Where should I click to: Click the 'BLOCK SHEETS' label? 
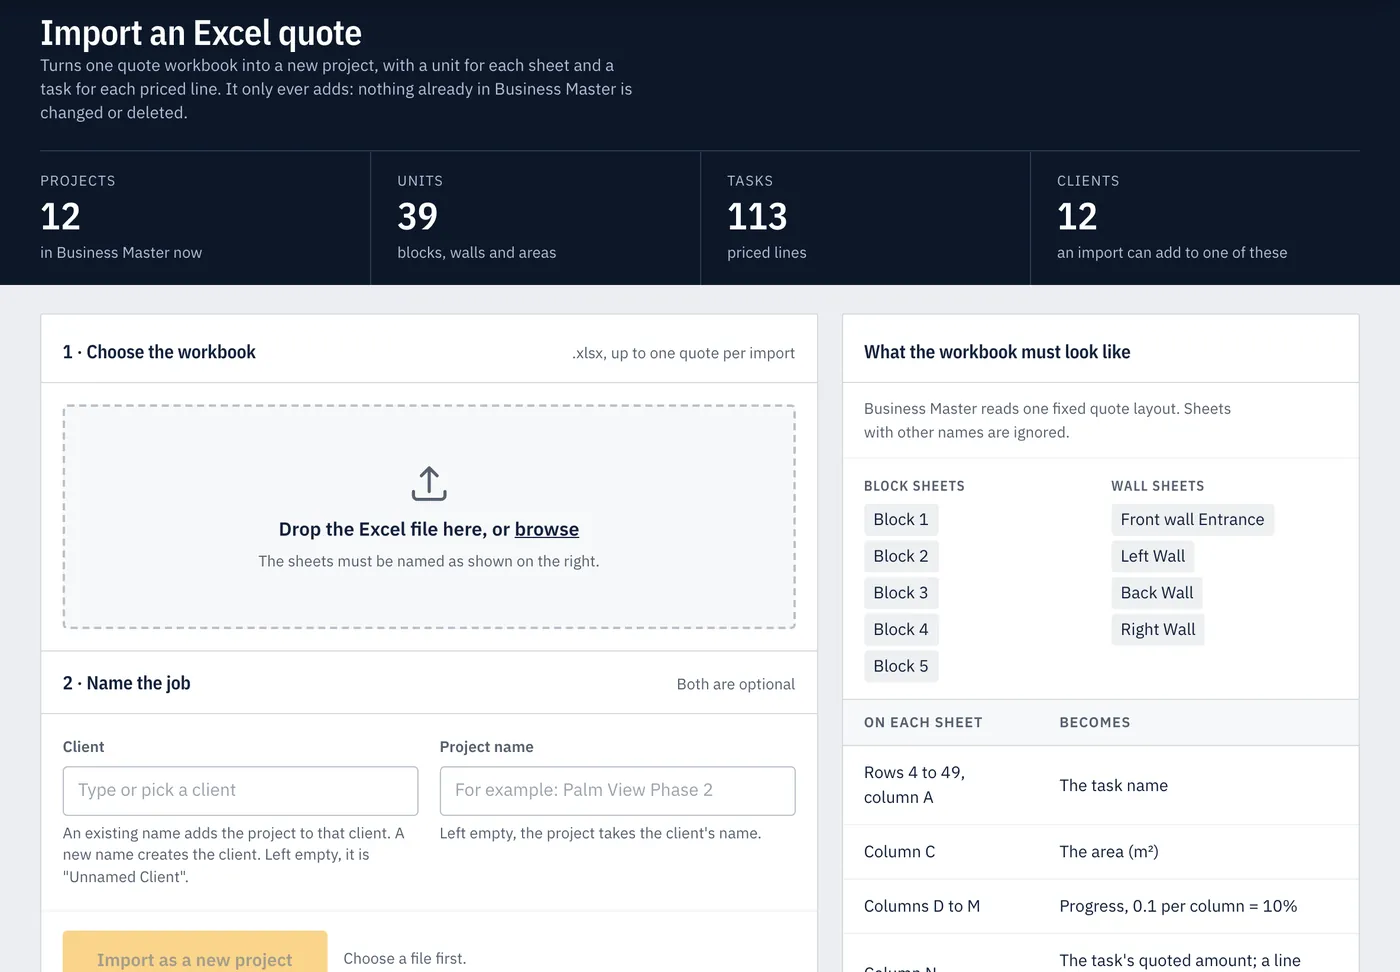914,486
